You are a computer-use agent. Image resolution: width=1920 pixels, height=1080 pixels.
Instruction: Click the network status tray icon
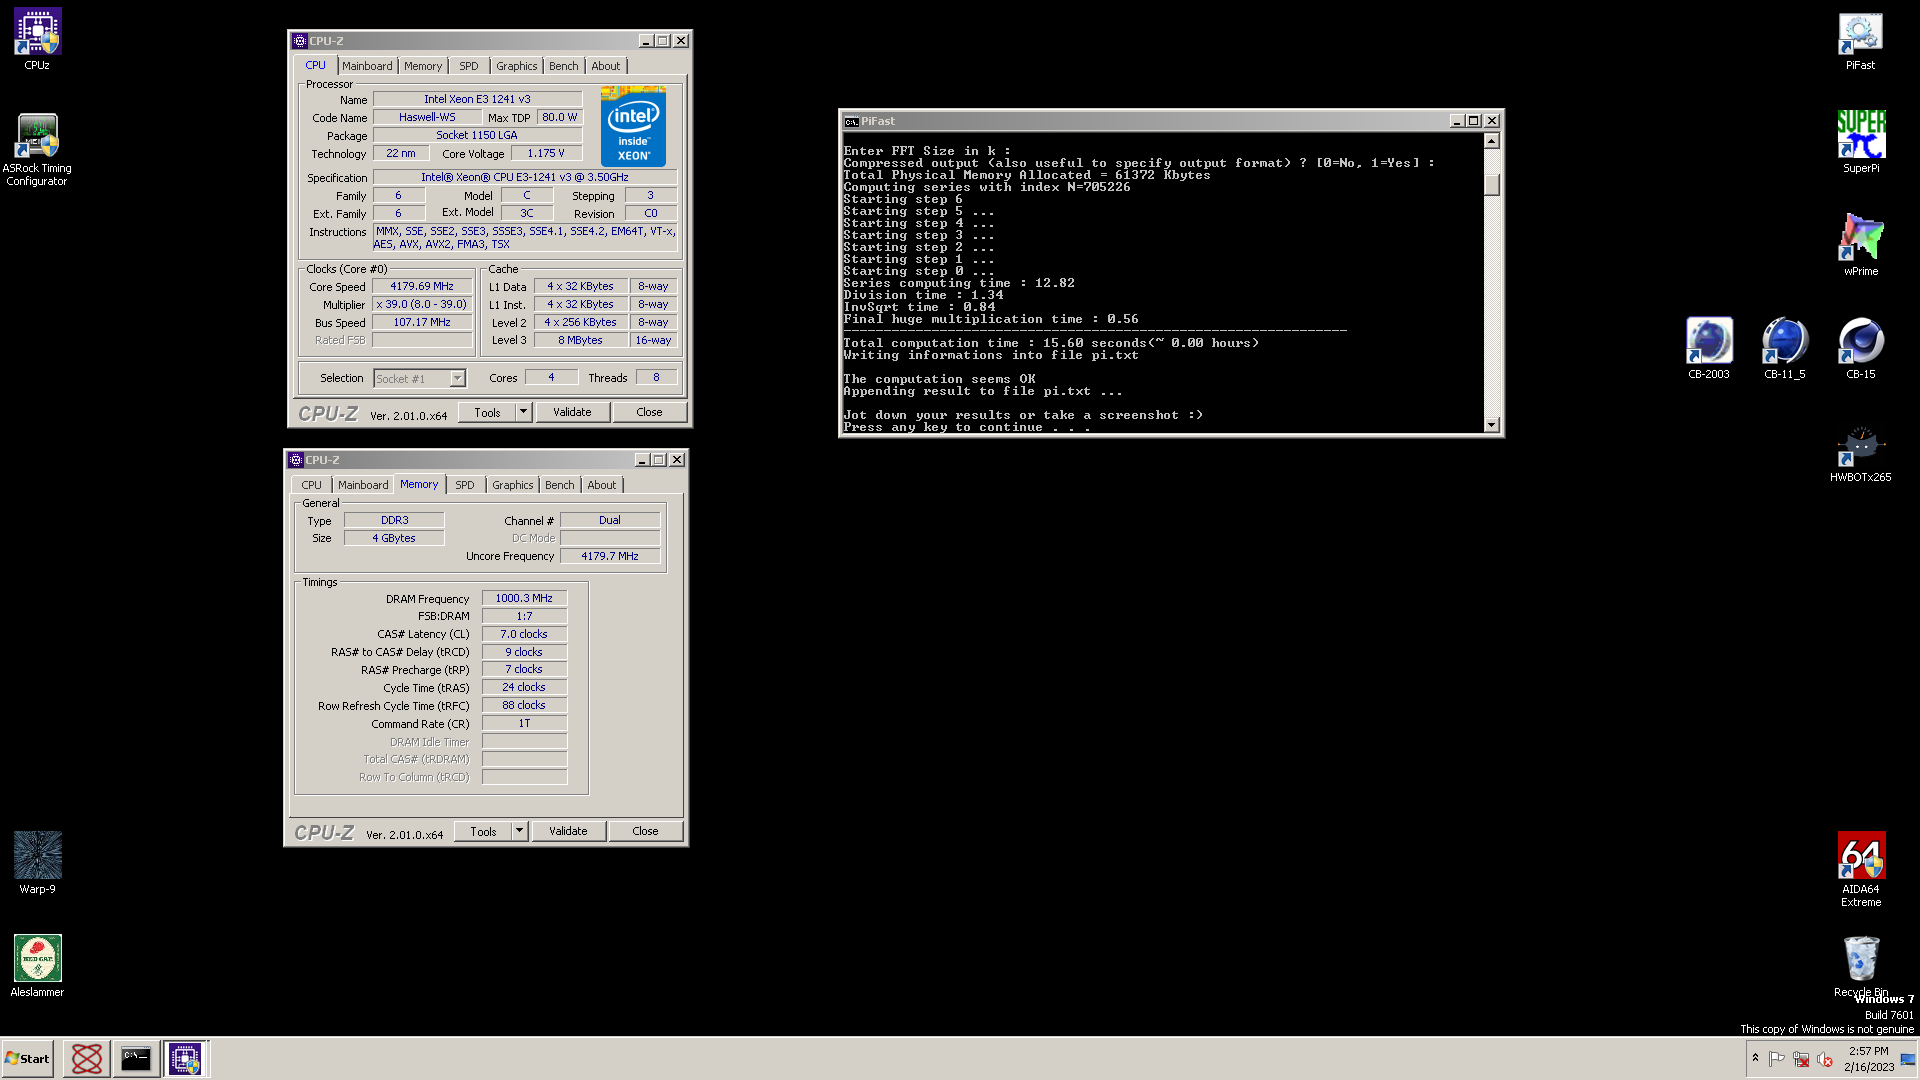[x=1801, y=1059]
